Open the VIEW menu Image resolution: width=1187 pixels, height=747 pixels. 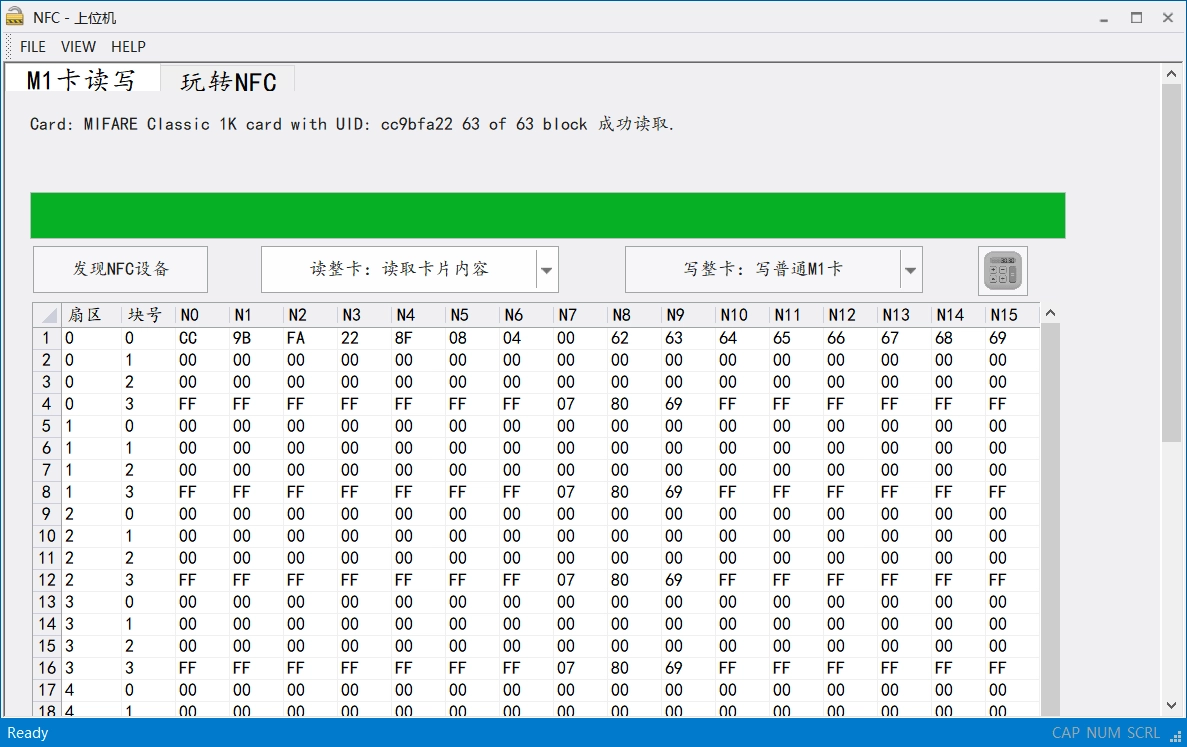(x=78, y=47)
